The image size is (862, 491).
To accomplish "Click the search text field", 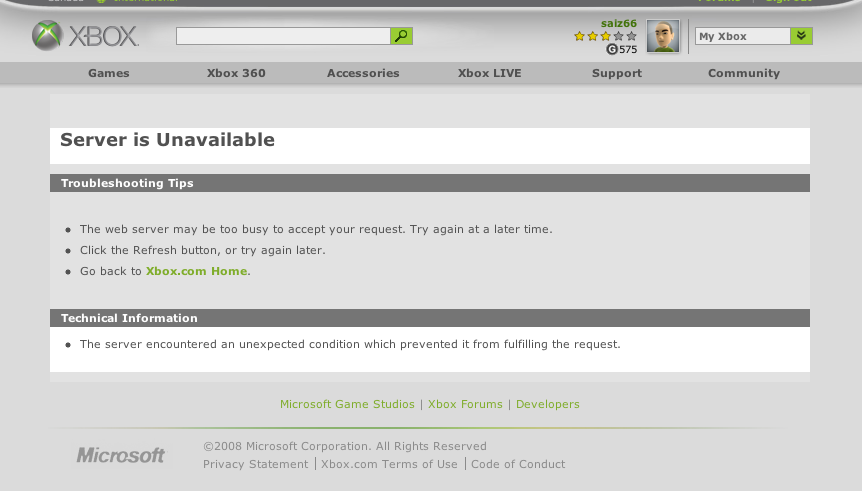I will pos(283,36).
